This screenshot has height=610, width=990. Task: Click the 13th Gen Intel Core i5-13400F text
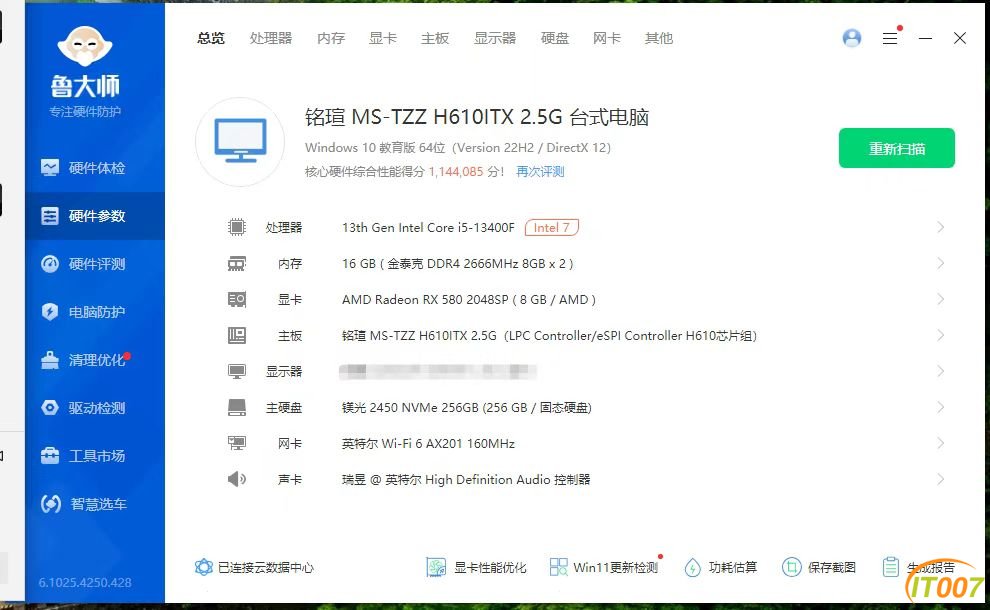tap(428, 227)
